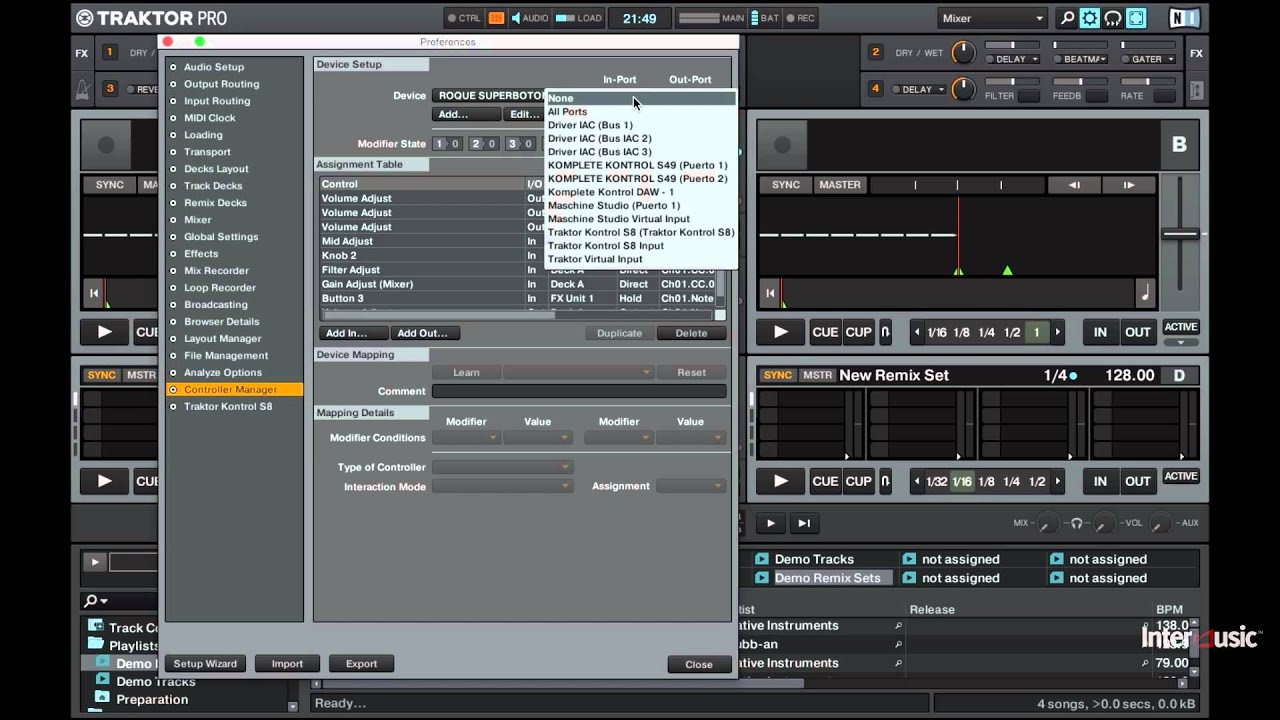Click the right FX panel tab

(x=1196, y=53)
